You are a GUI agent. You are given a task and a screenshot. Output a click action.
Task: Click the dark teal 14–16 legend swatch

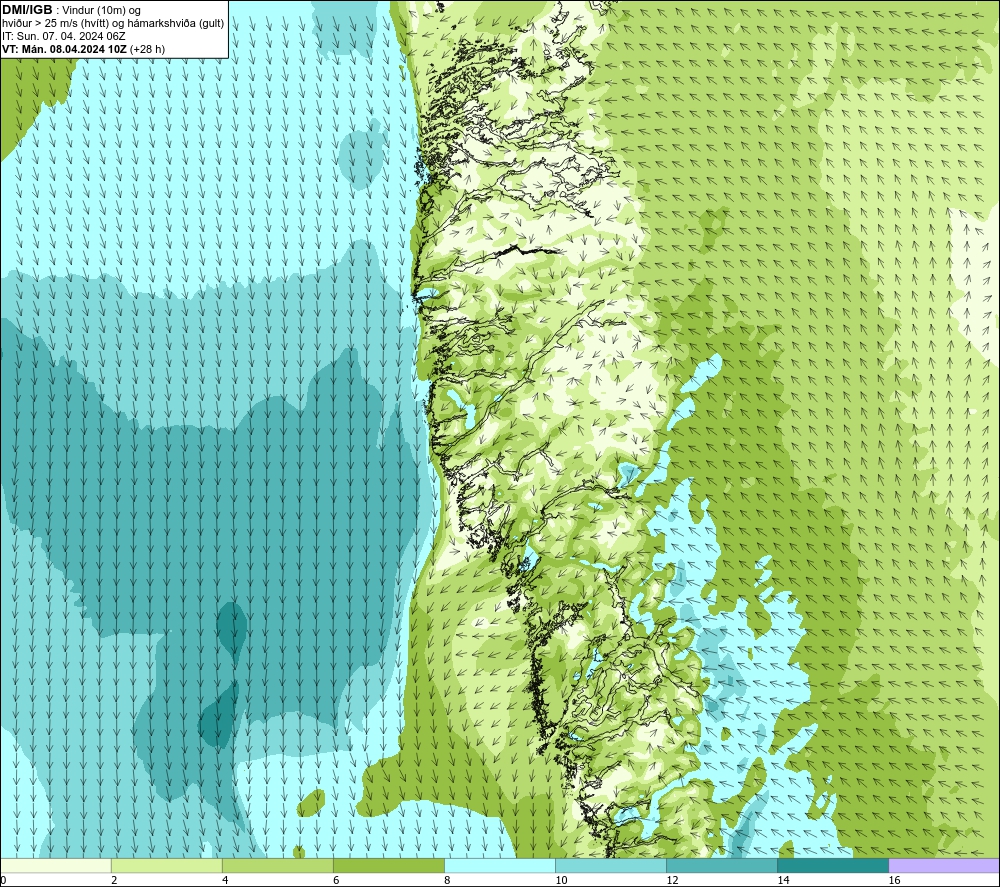click(x=832, y=865)
